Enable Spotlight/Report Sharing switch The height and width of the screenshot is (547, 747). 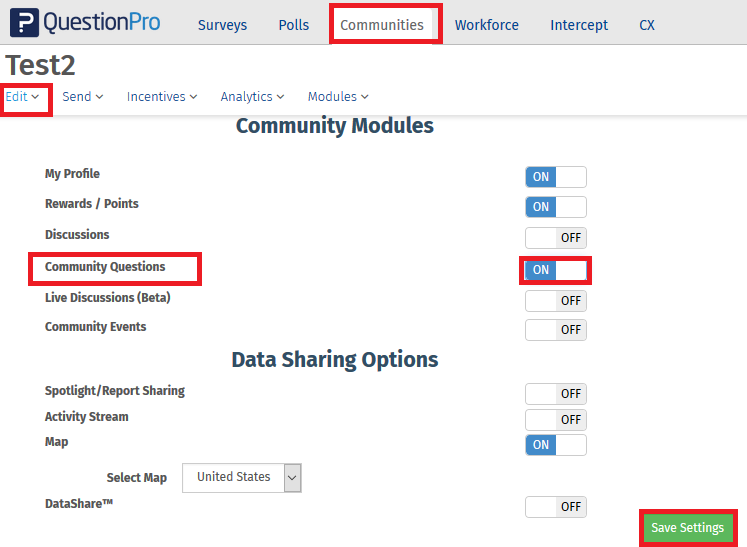(x=555, y=394)
